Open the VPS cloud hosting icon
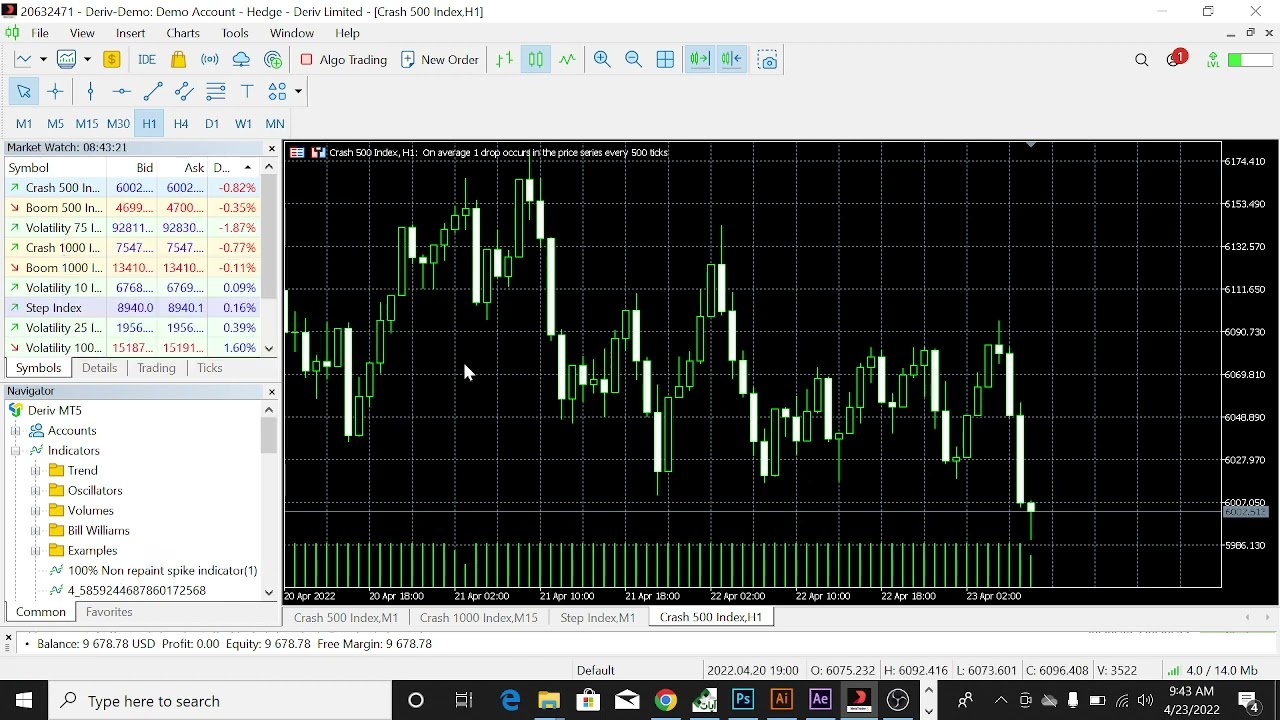 pyautogui.click(x=241, y=60)
